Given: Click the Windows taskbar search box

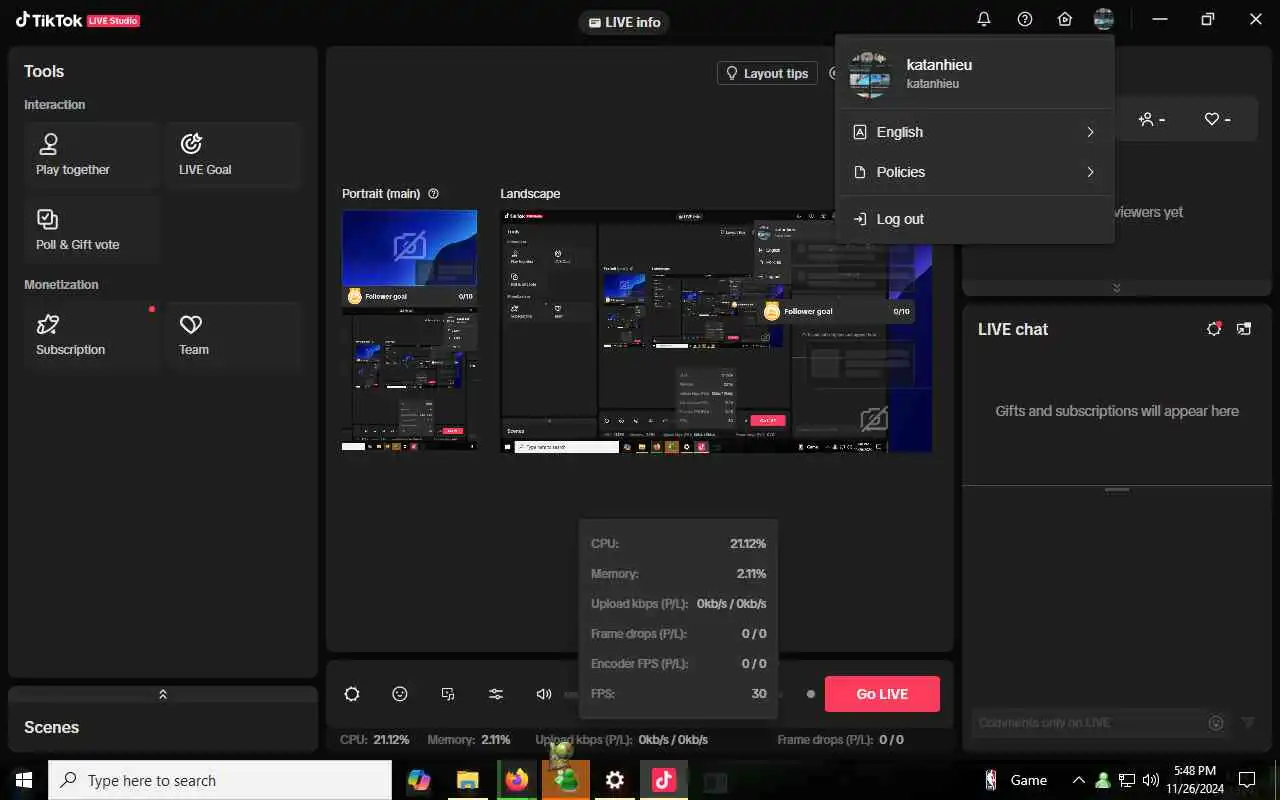Looking at the screenshot, I should pyautogui.click(x=220, y=780).
